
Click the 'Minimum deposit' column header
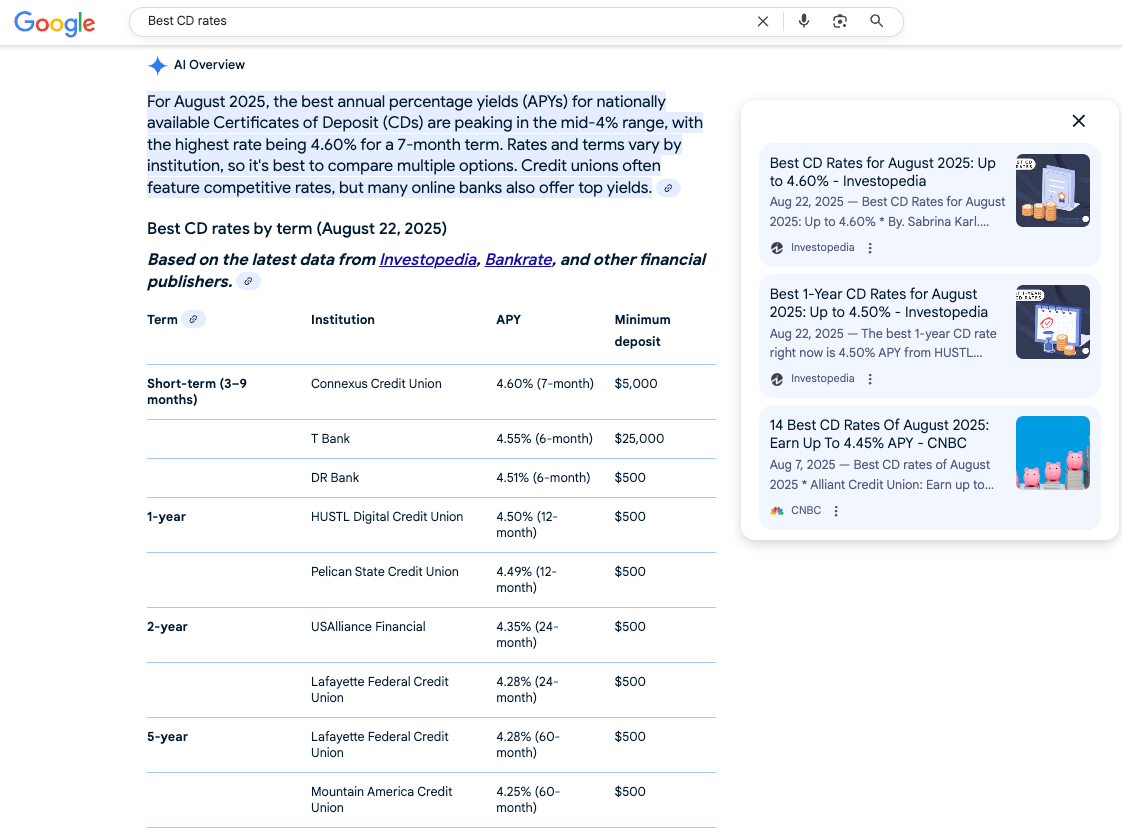(643, 330)
